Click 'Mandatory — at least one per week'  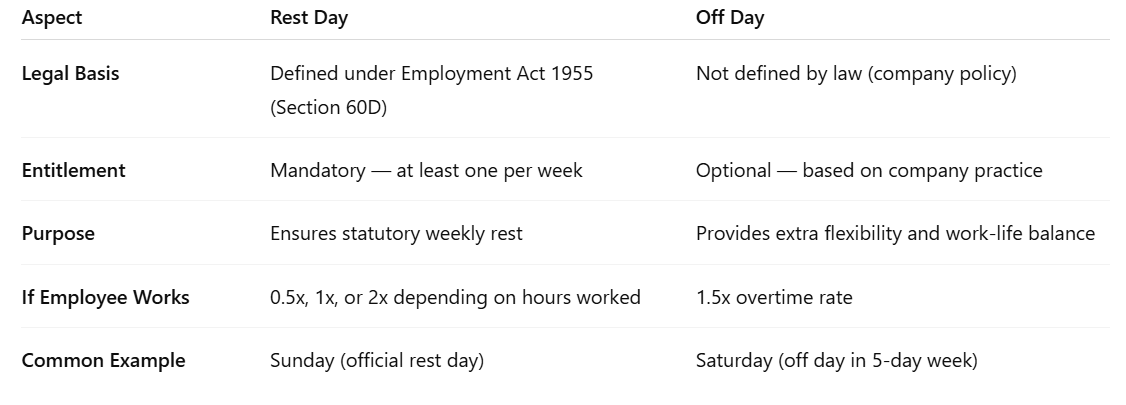(x=426, y=170)
